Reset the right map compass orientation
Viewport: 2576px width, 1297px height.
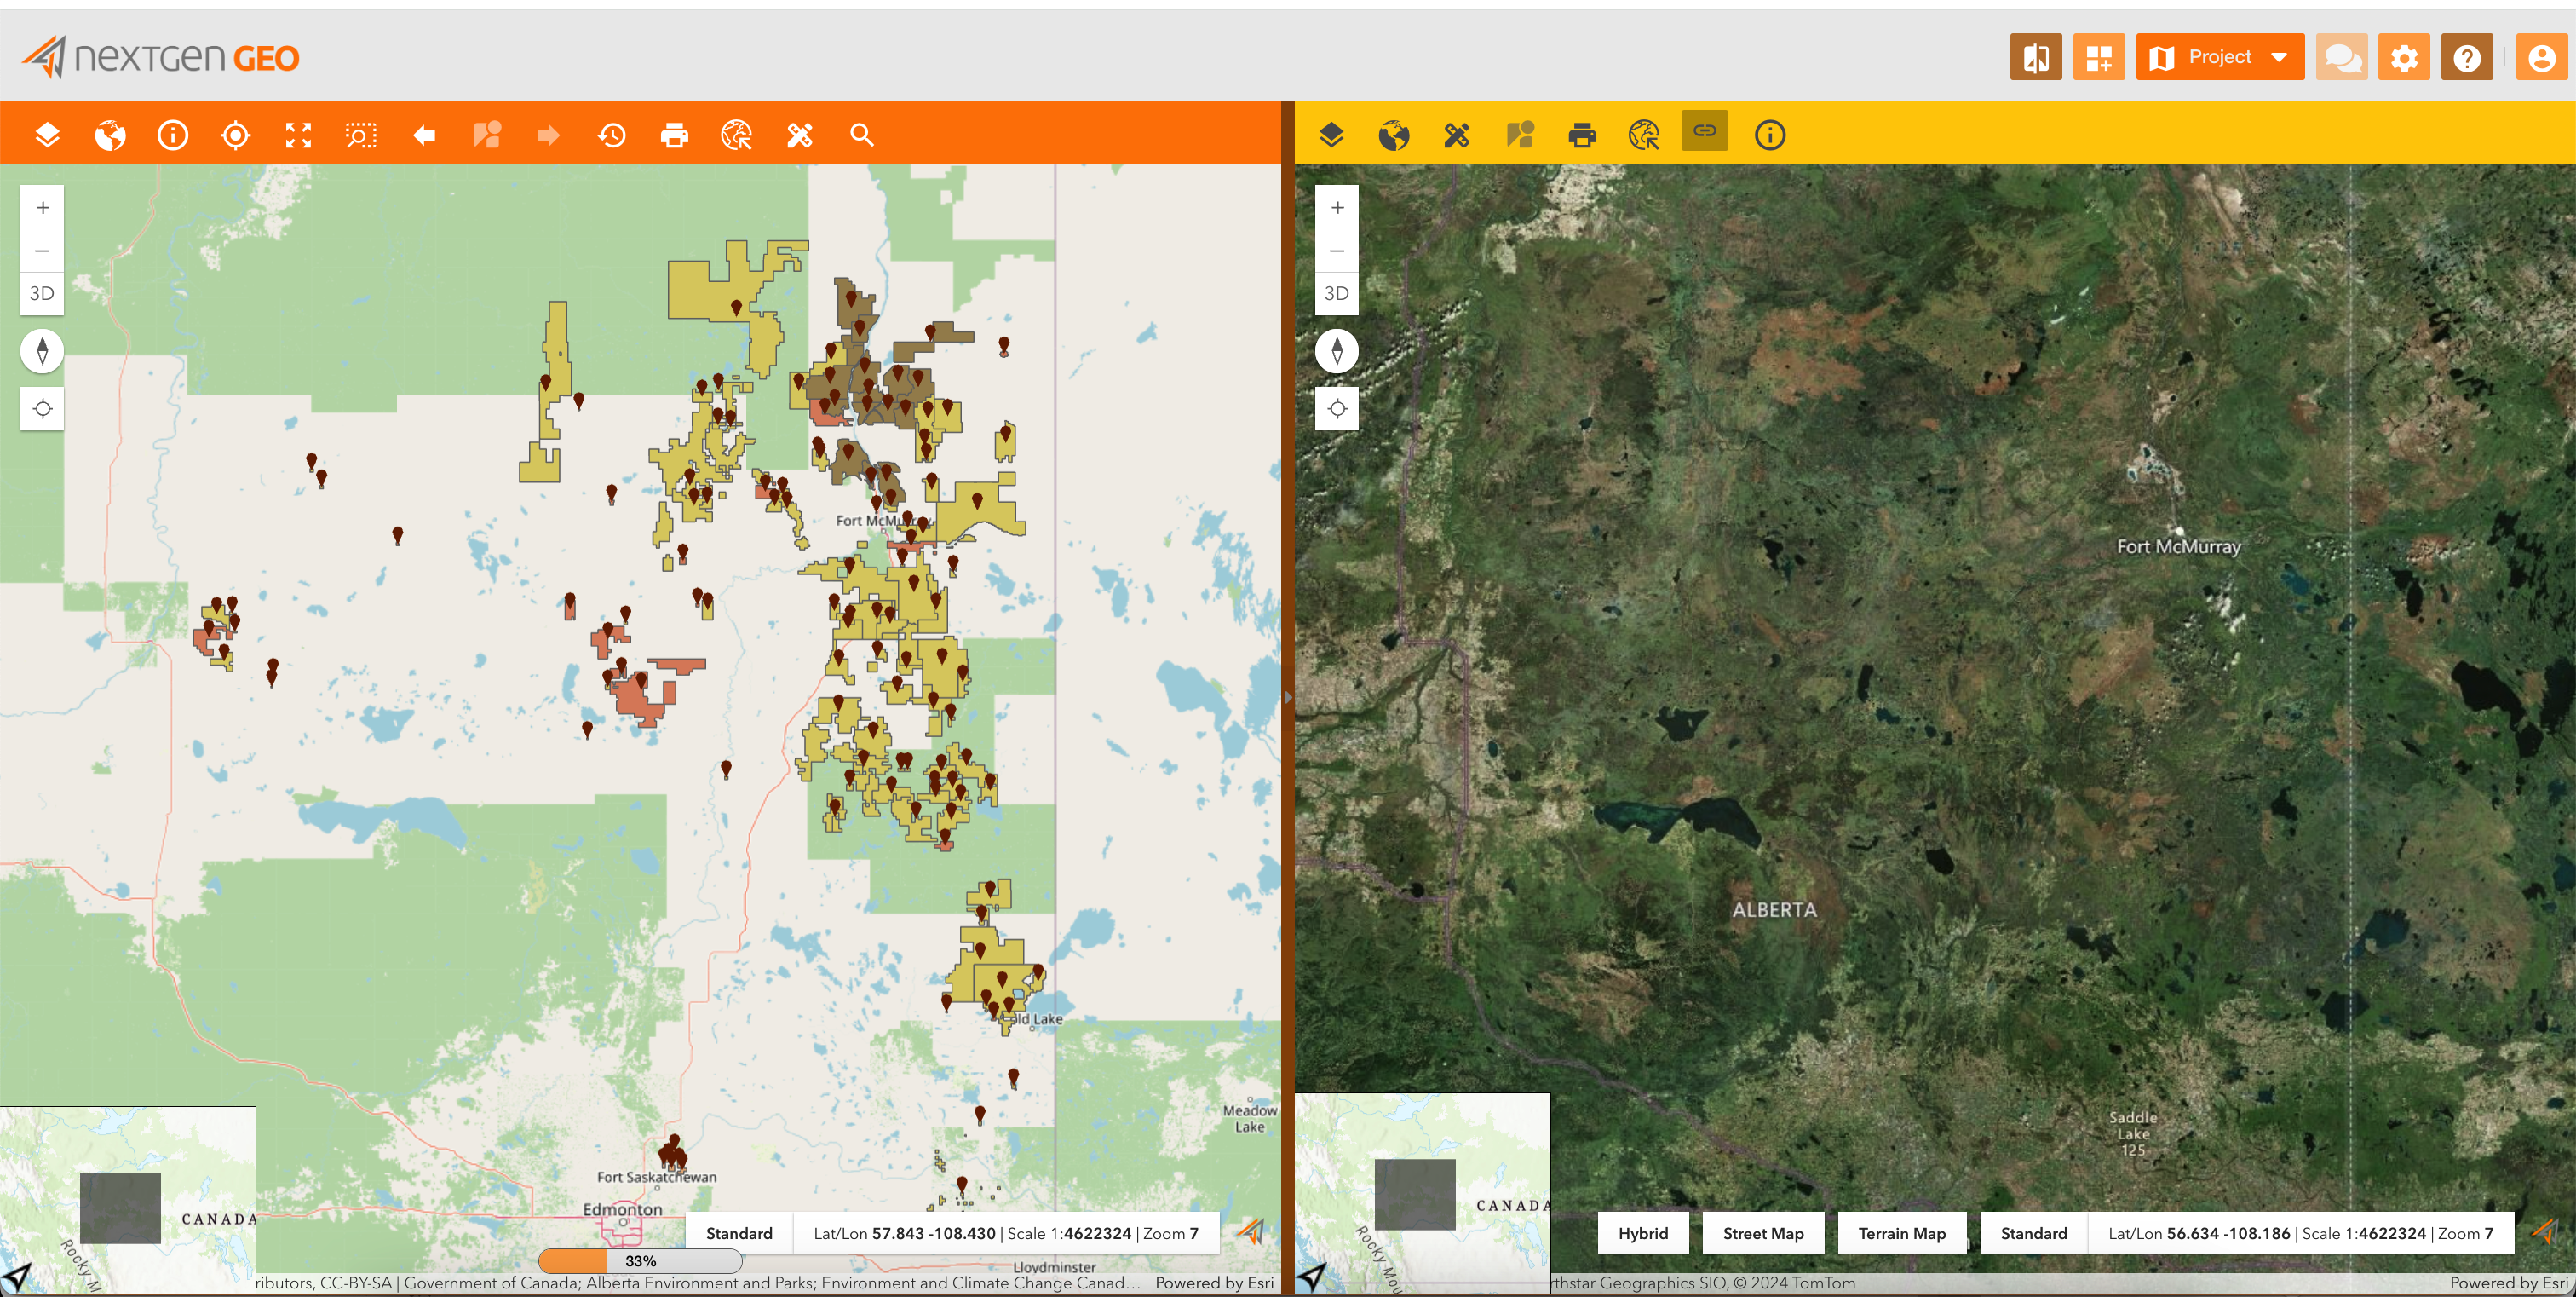click(1337, 351)
